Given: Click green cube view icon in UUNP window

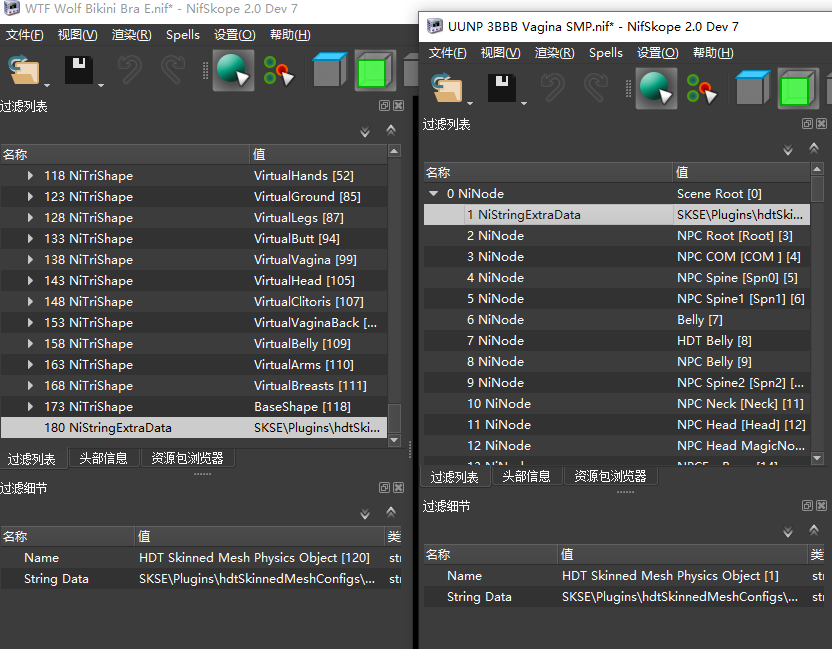Looking at the screenshot, I should tap(798, 89).
